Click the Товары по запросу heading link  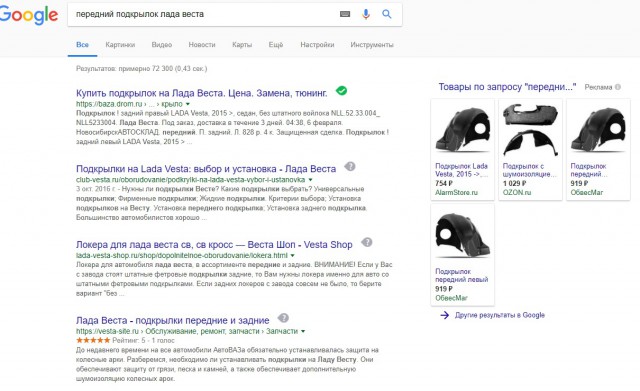507,87
